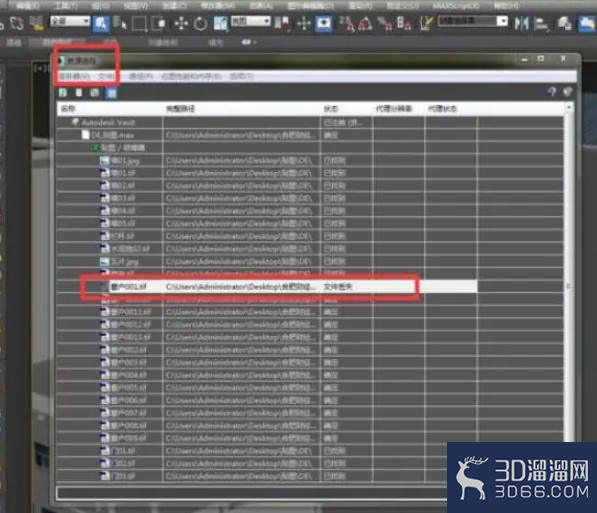597x513 pixels.
Task: Open the selection filter dropdown
Action: pos(70,21)
